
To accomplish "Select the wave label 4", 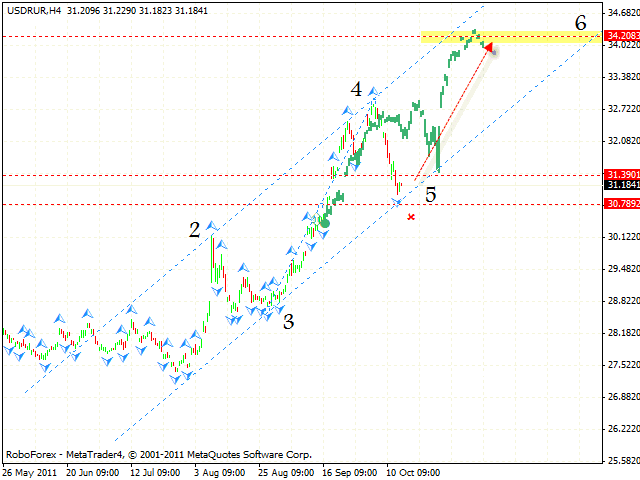I will coord(356,90).
